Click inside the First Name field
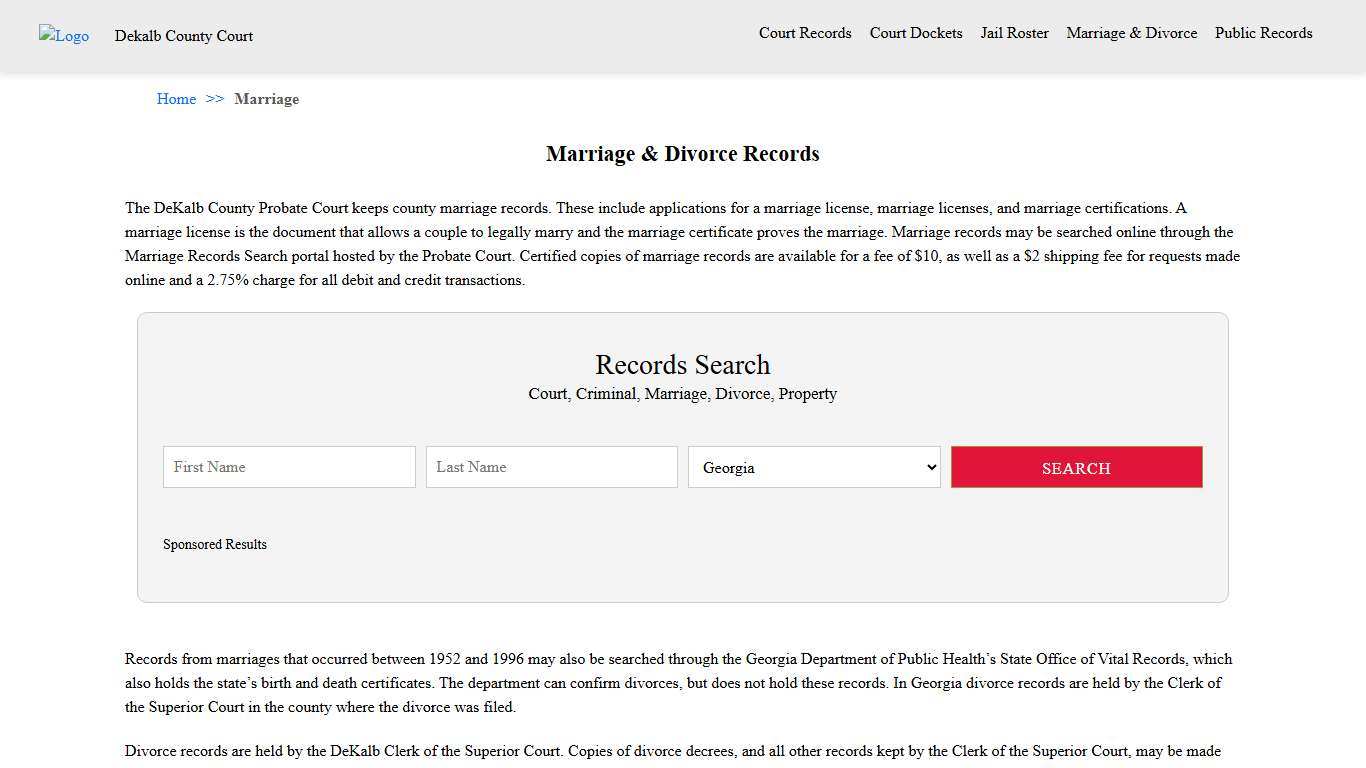1366x768 pixels. (288, 467)
